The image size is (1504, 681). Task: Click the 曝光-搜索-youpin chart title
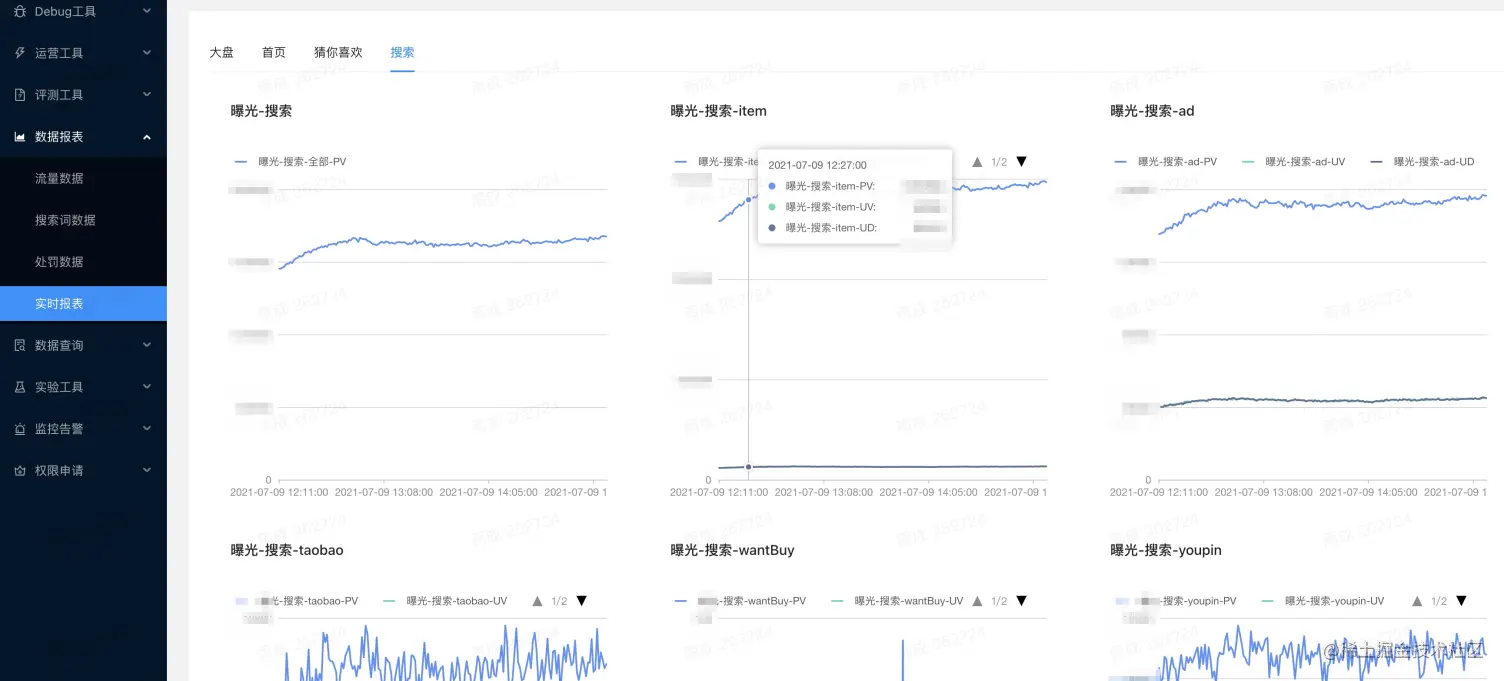[x=1166, y=550]
